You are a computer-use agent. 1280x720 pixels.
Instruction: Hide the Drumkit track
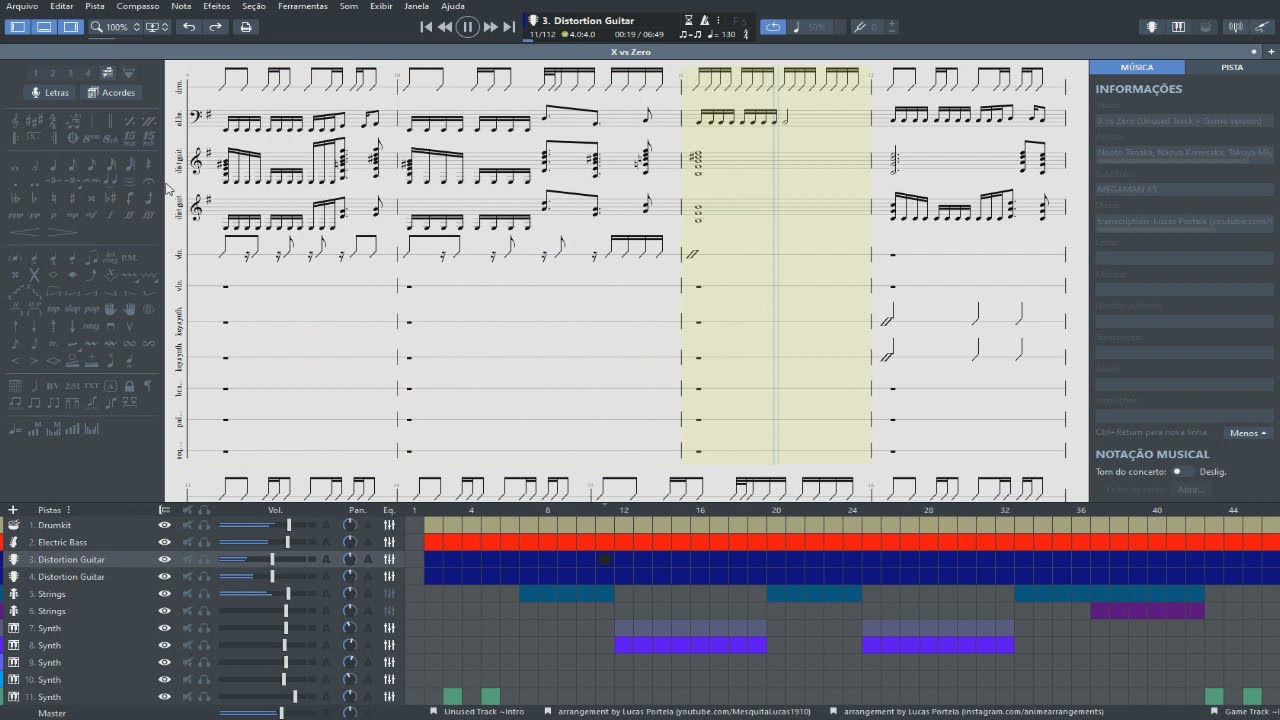[x=164, y=525]
